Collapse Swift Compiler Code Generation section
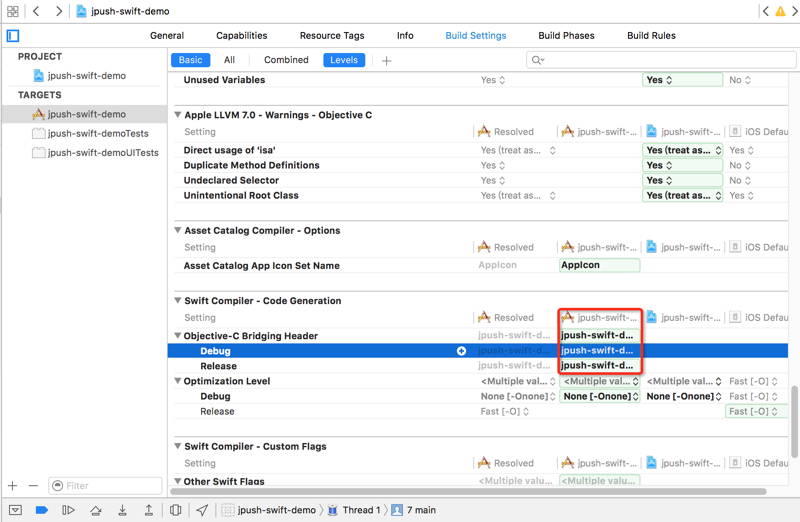Image resolution: width=800 pixels, height=522 pixels. pyautogui.click(x=178, y=301)
